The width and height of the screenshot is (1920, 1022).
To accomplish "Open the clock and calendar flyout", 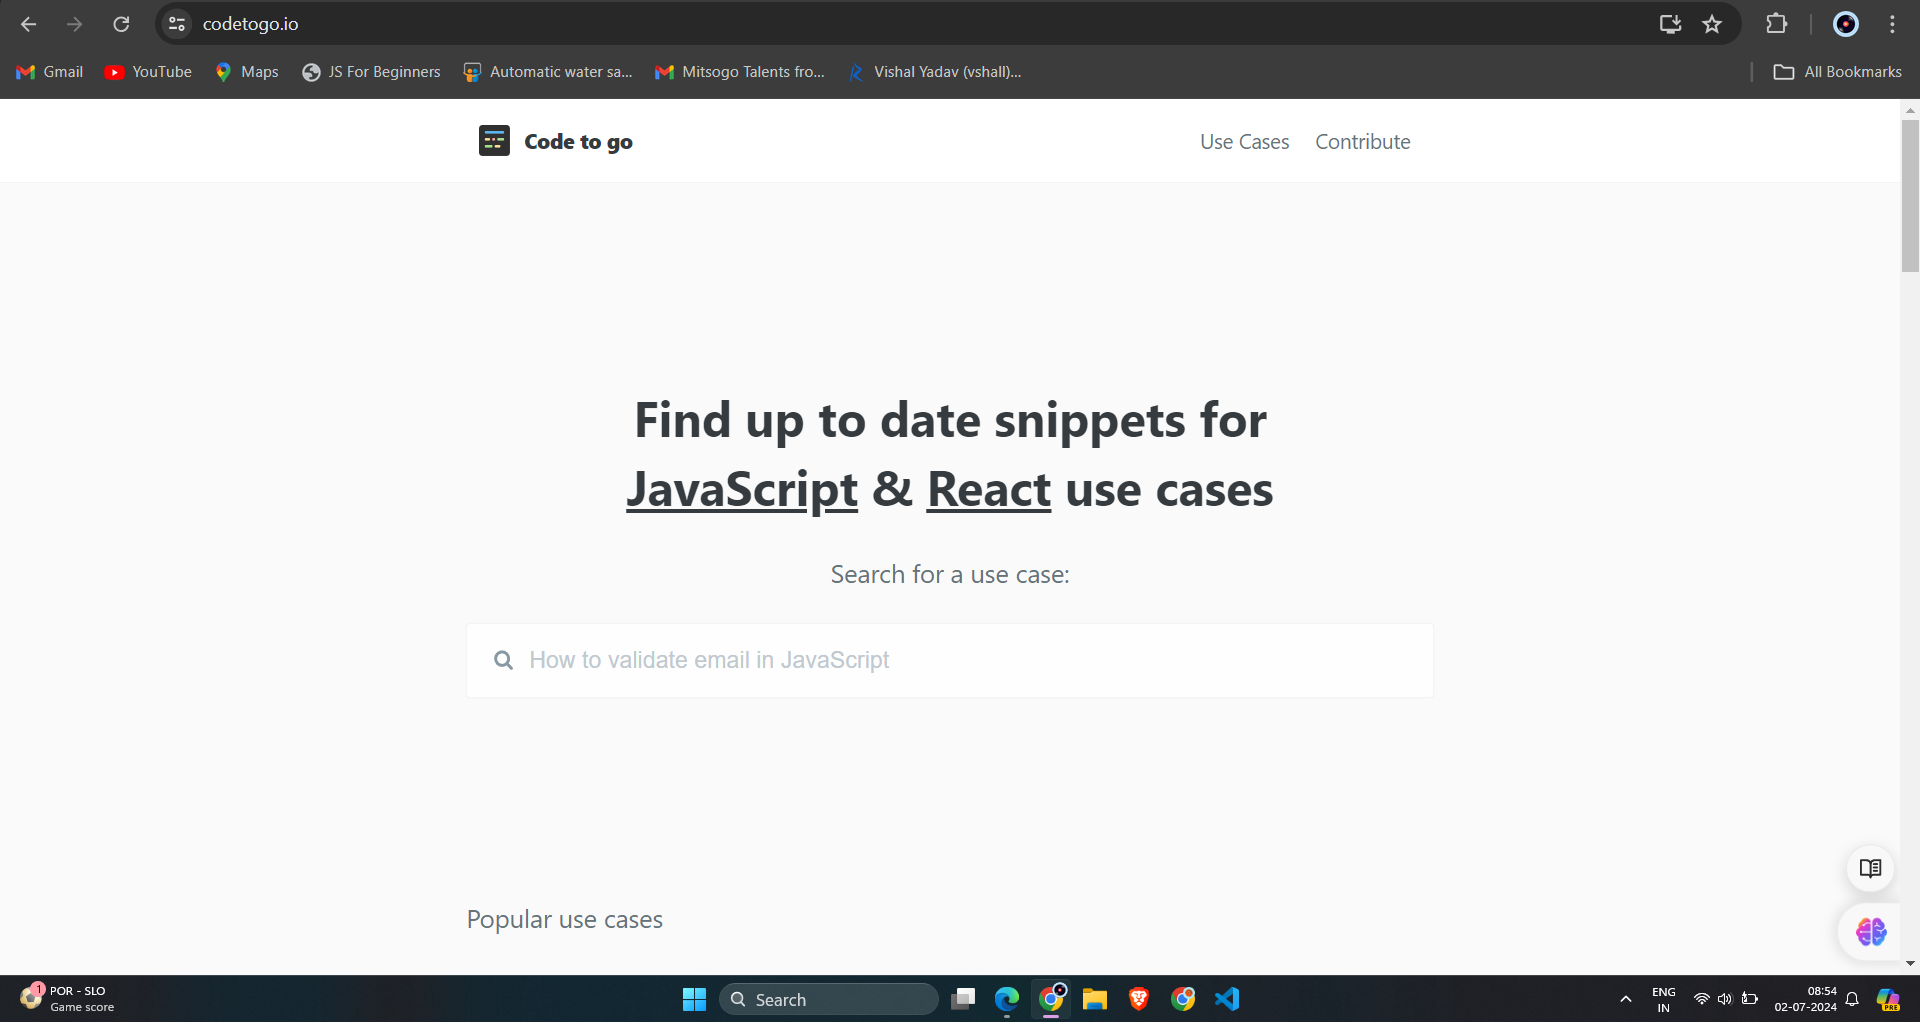I will point(1805,999).
